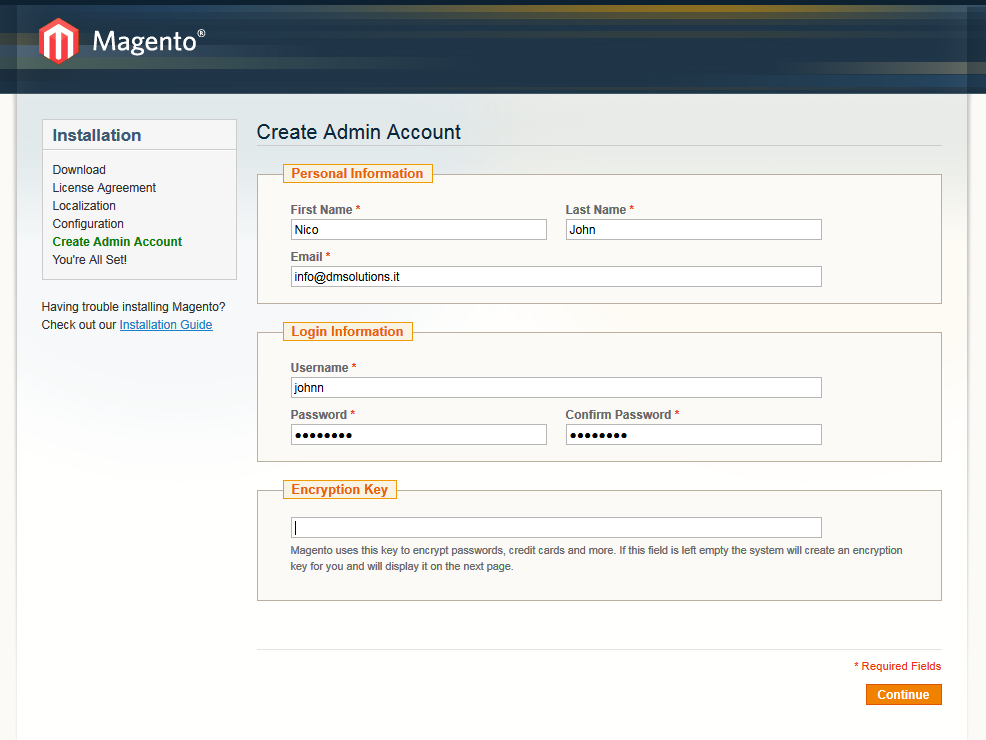Click the Continue button

click(904, 695)
